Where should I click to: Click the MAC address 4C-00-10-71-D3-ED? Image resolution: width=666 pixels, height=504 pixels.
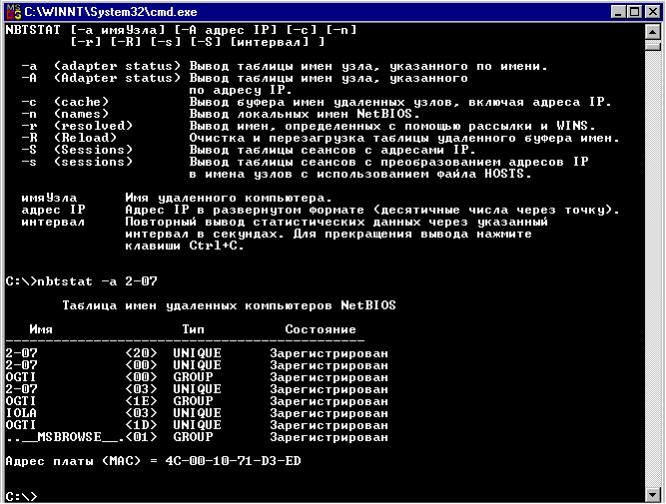(233, 461)
